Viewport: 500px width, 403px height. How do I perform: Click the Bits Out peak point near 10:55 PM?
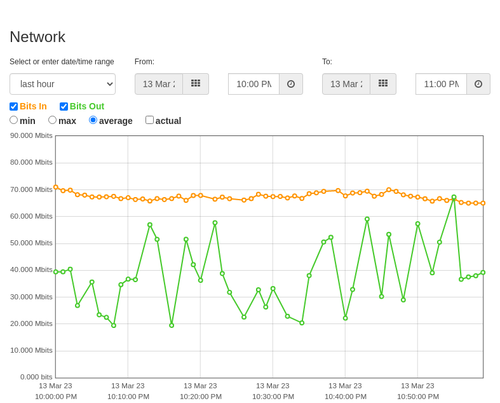[x=454, y=197]
